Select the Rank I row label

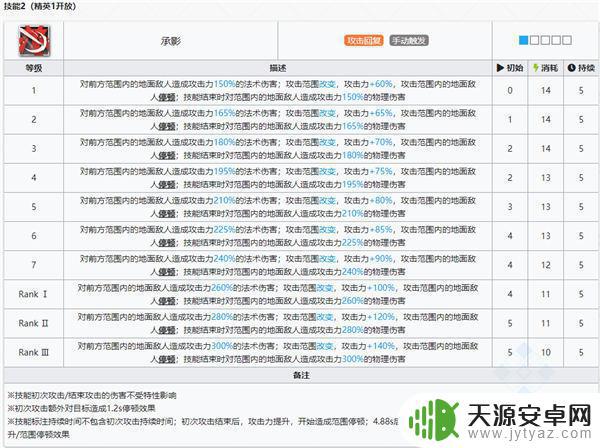pos(33,294)
